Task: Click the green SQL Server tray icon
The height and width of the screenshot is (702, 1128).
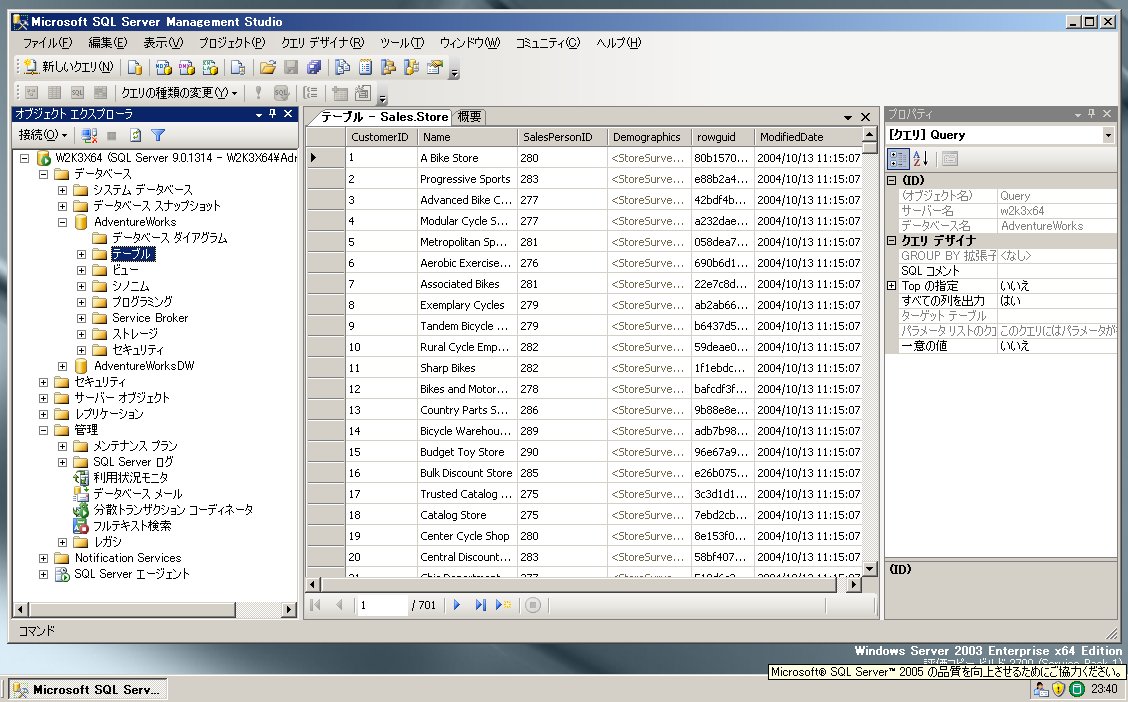Action: pyautogui.click(x=1077, y=689)
